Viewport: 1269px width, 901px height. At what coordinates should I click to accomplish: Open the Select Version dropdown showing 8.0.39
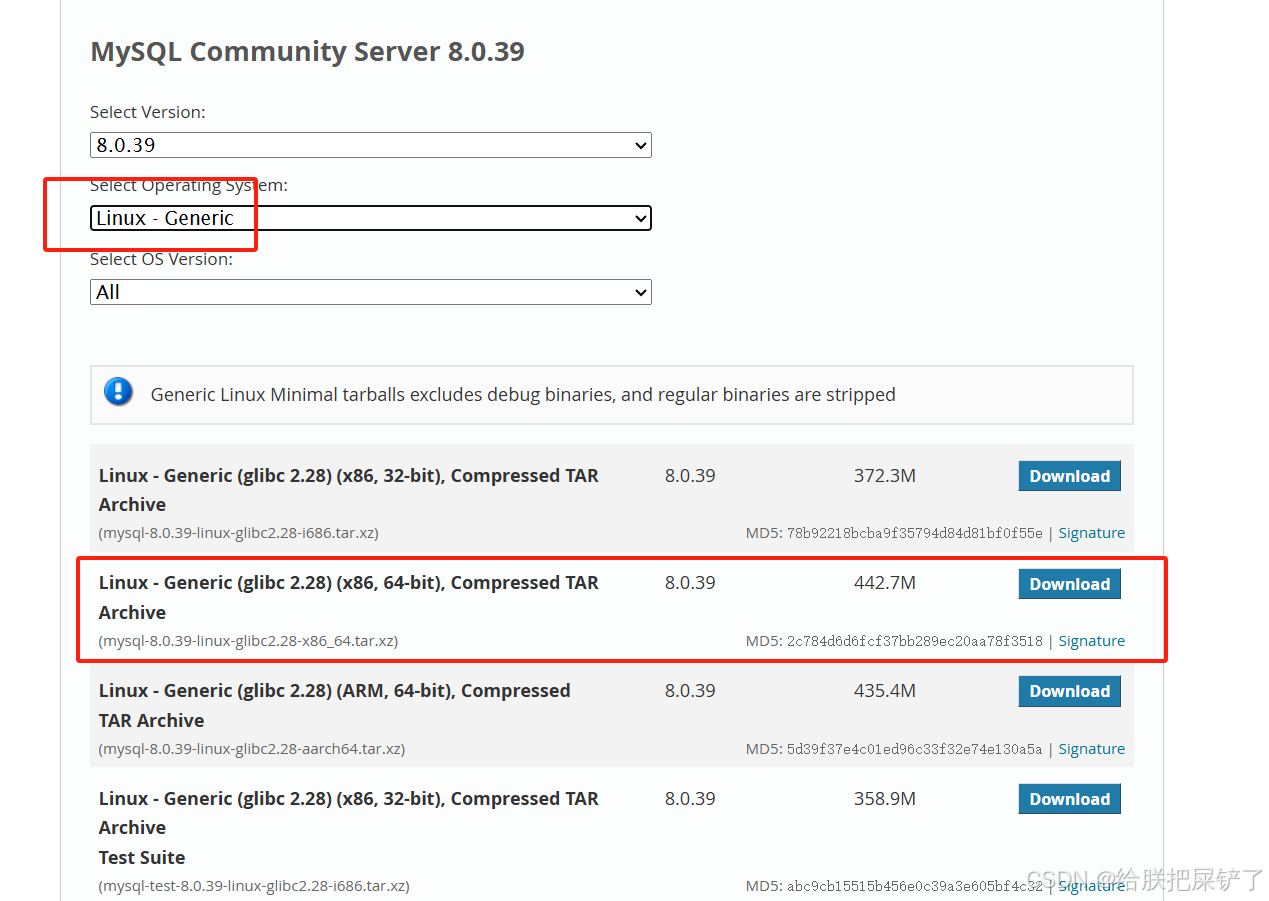370,145
